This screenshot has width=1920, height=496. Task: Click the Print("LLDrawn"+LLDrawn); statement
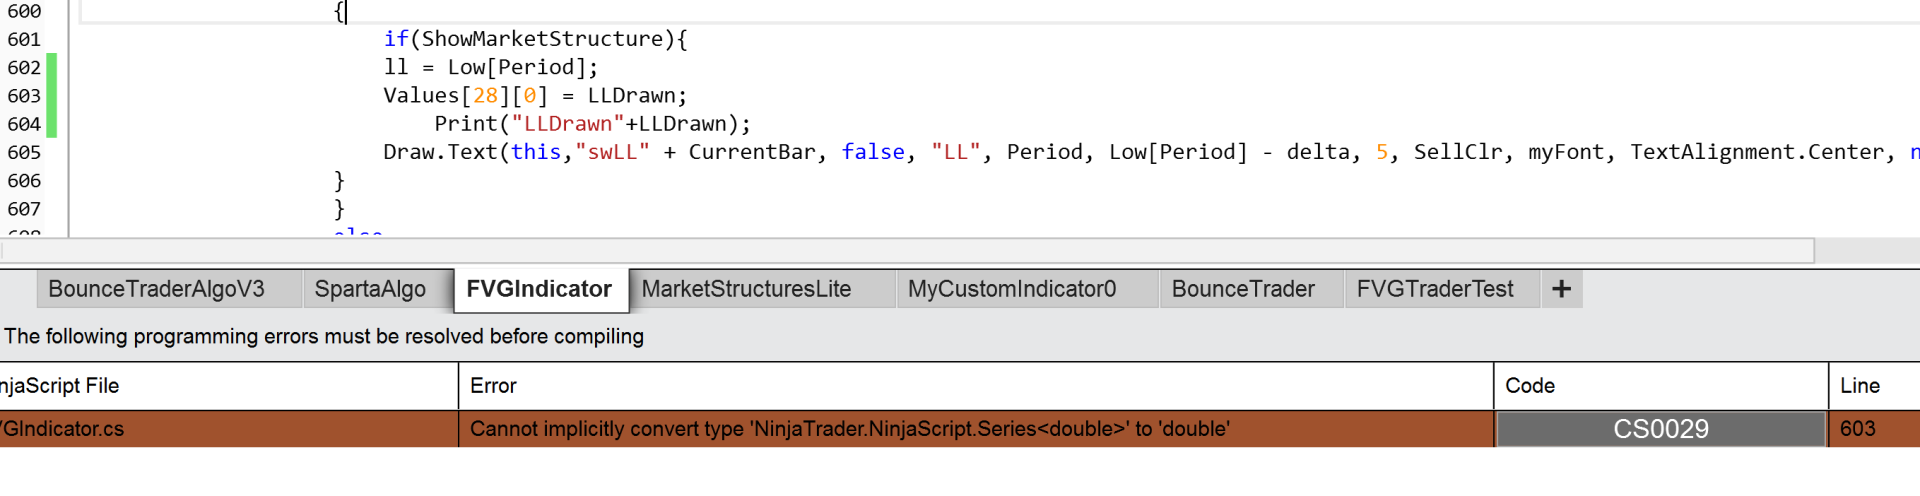click(x=592, y=124)
